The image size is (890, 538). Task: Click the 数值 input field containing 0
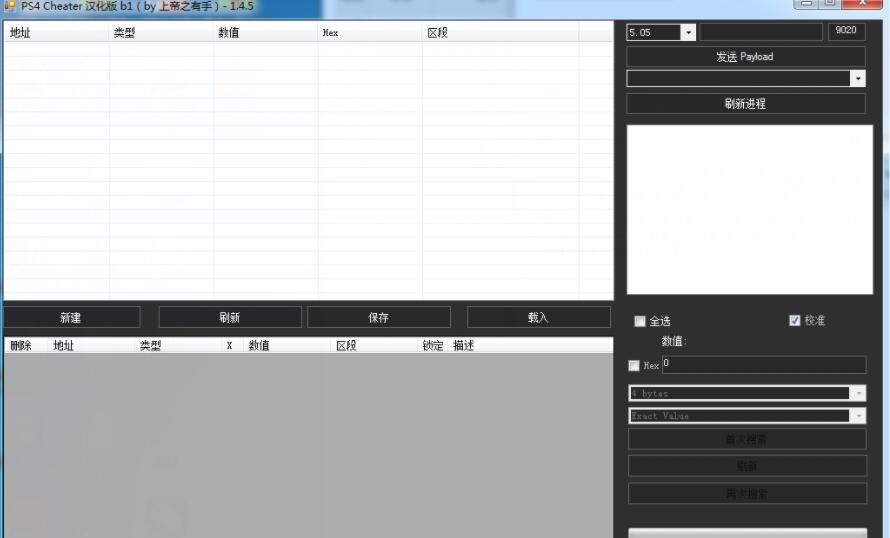764,365
